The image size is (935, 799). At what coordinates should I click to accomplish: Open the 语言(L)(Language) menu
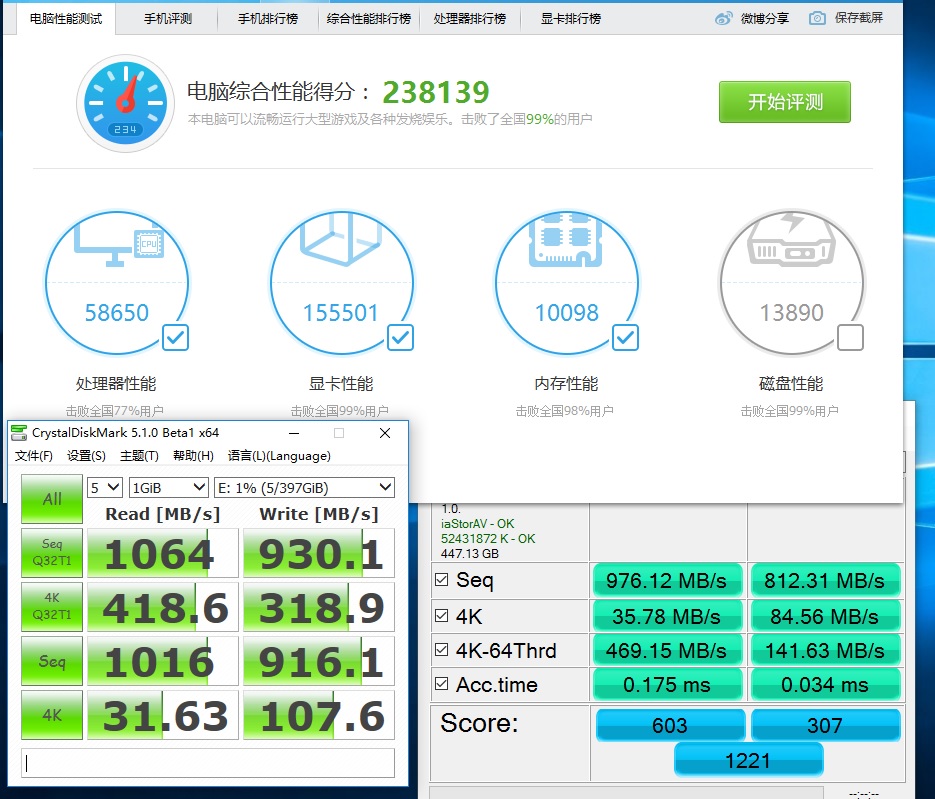(279, 456)
